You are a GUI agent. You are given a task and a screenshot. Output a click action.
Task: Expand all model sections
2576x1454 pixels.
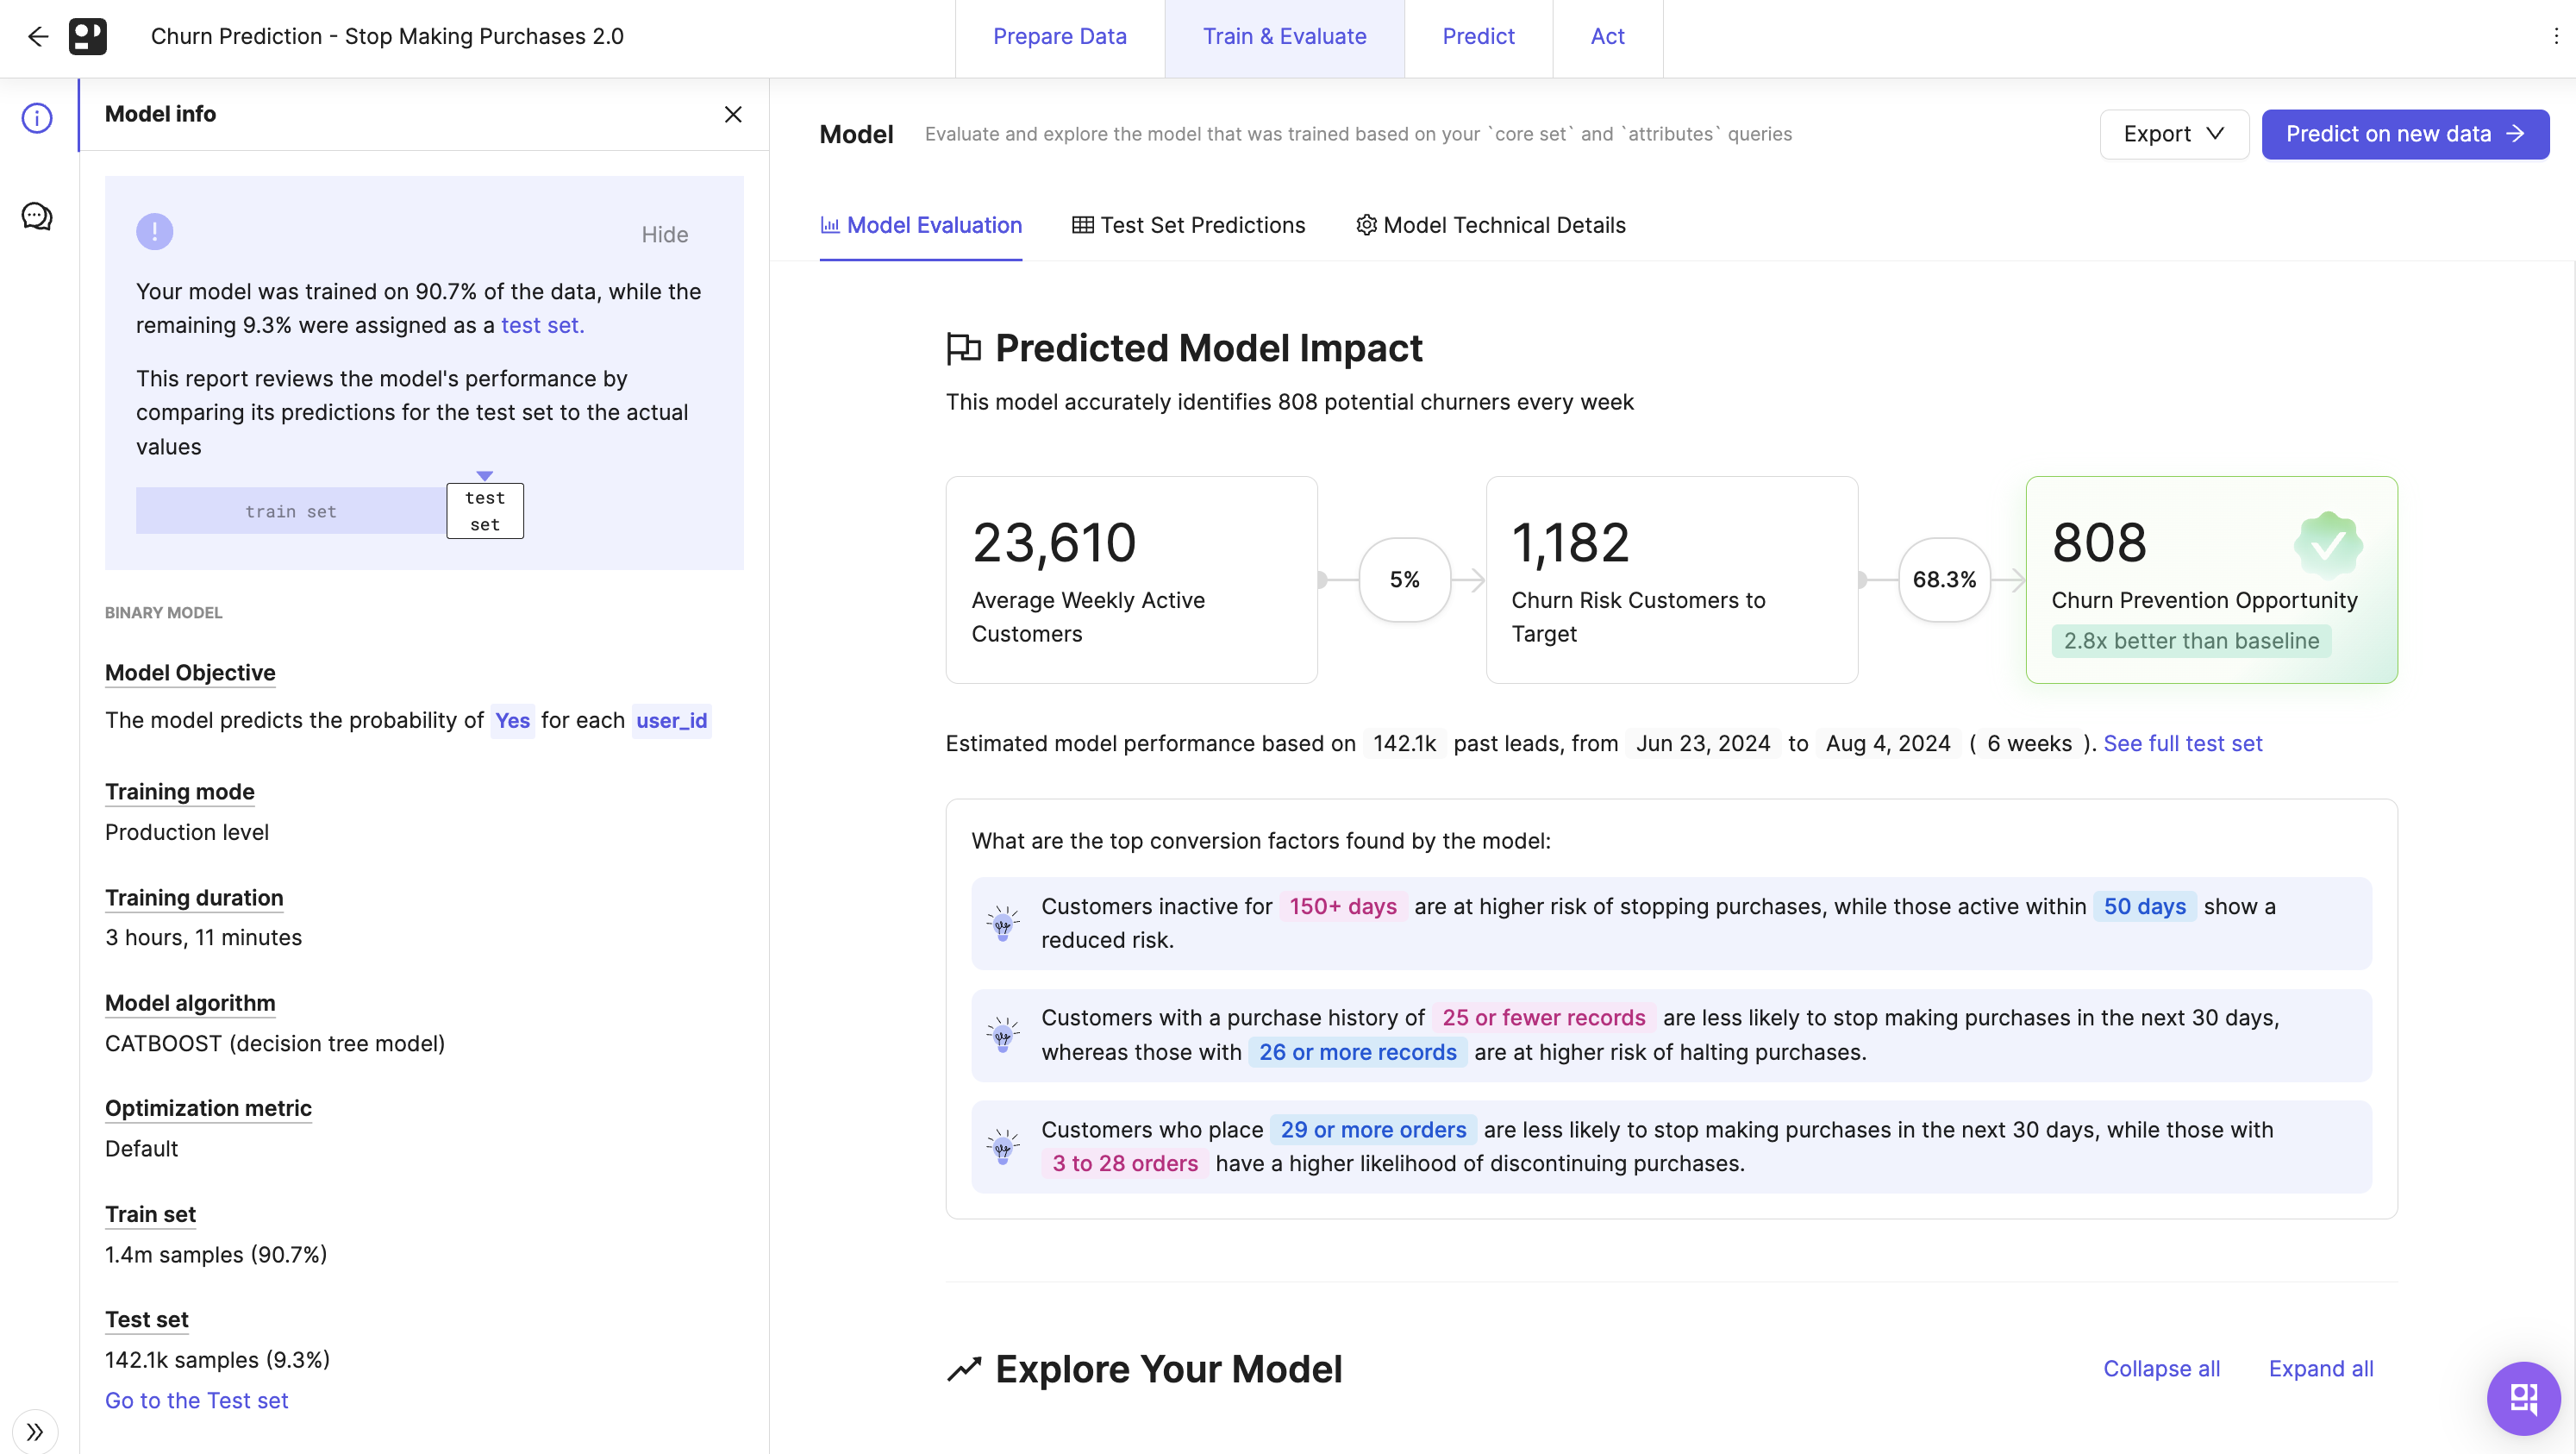2320,1369
